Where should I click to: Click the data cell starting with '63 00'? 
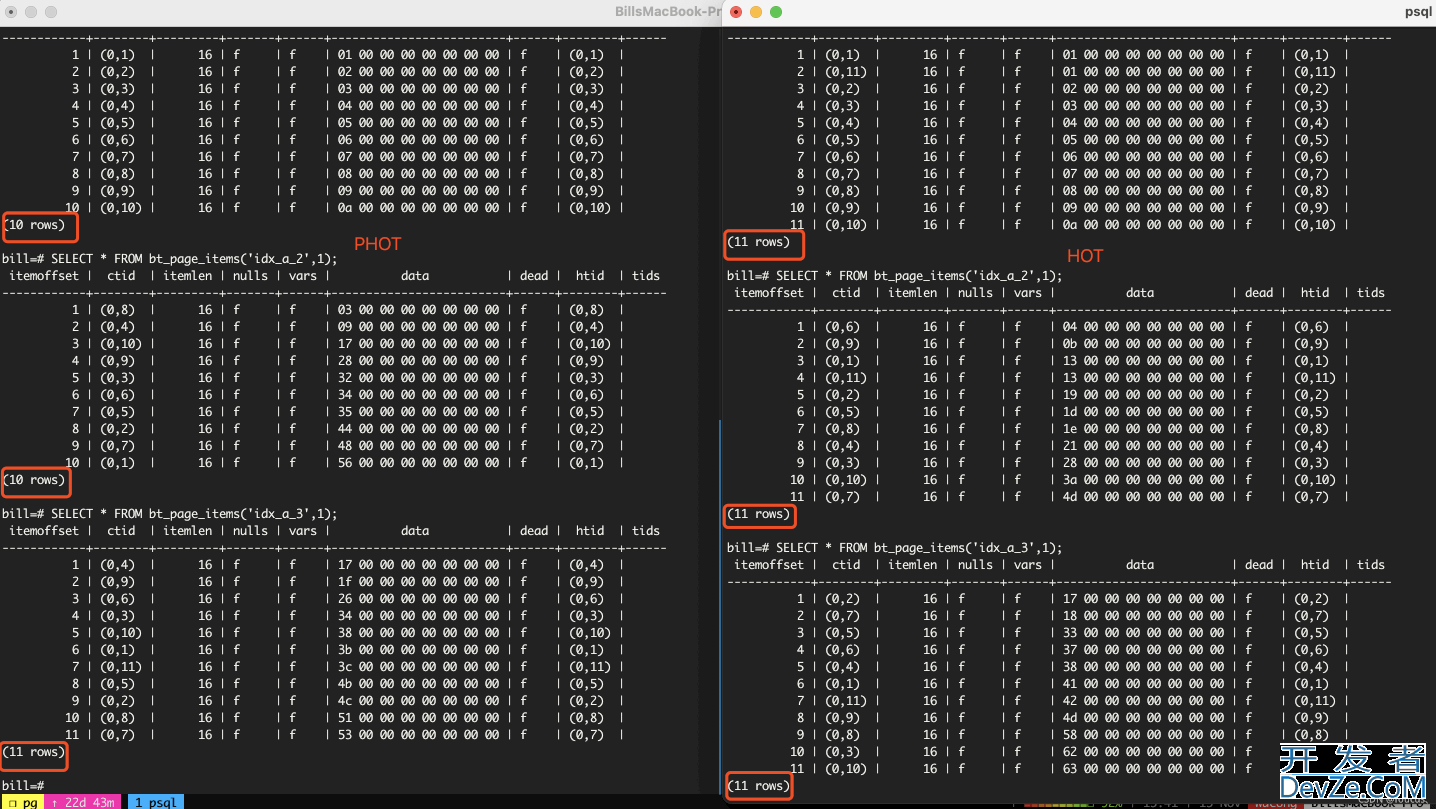1143,769
